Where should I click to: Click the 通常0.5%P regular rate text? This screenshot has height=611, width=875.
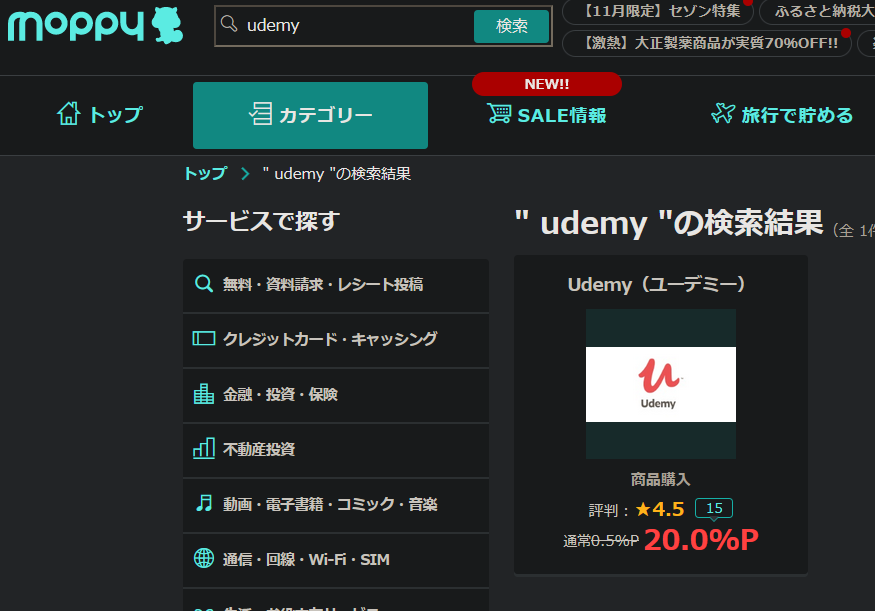click(601, 541)
